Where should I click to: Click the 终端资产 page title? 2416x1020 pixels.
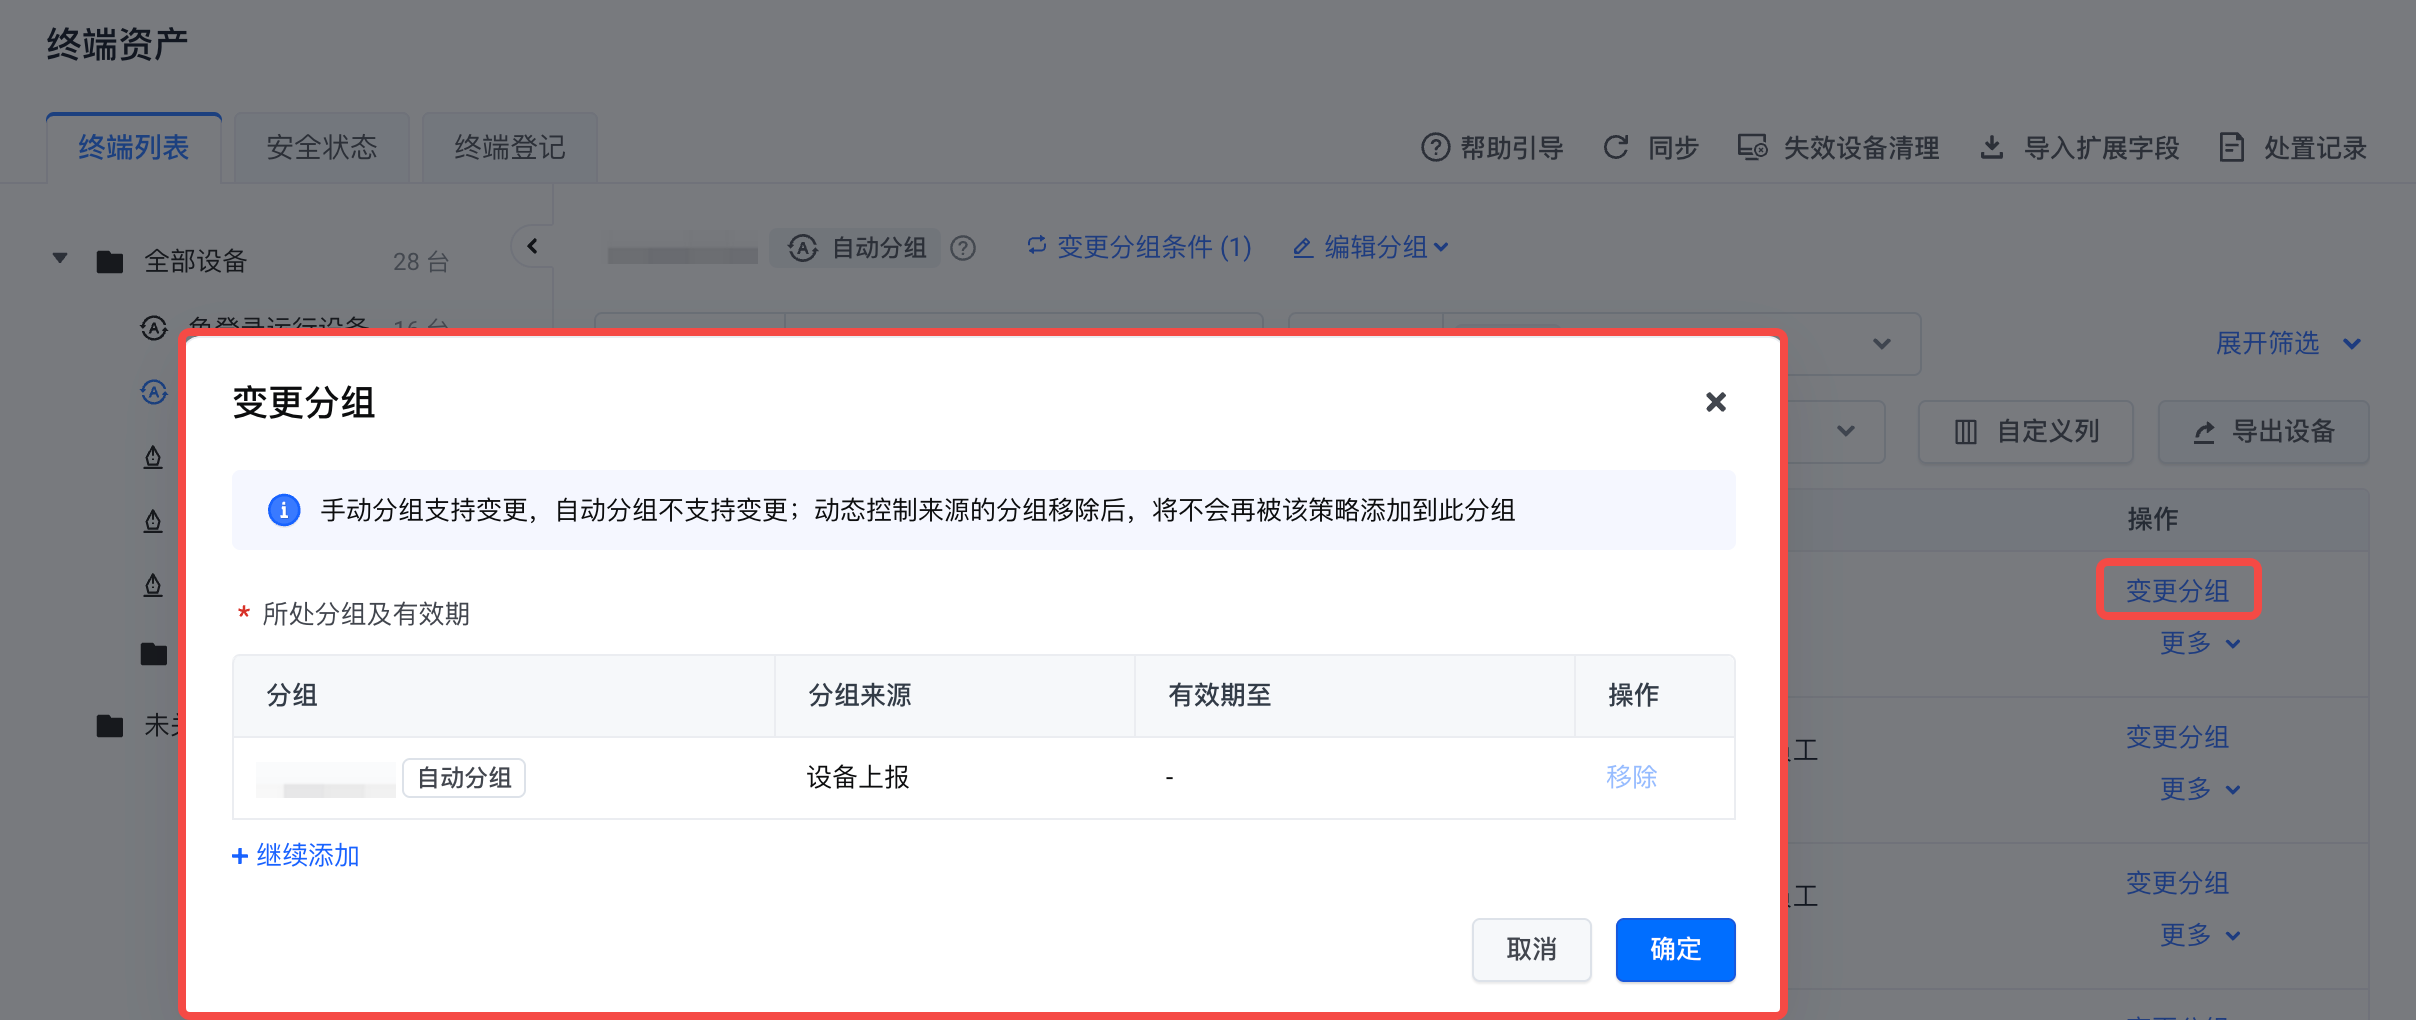pyautogui.click(x=118, y=44)
